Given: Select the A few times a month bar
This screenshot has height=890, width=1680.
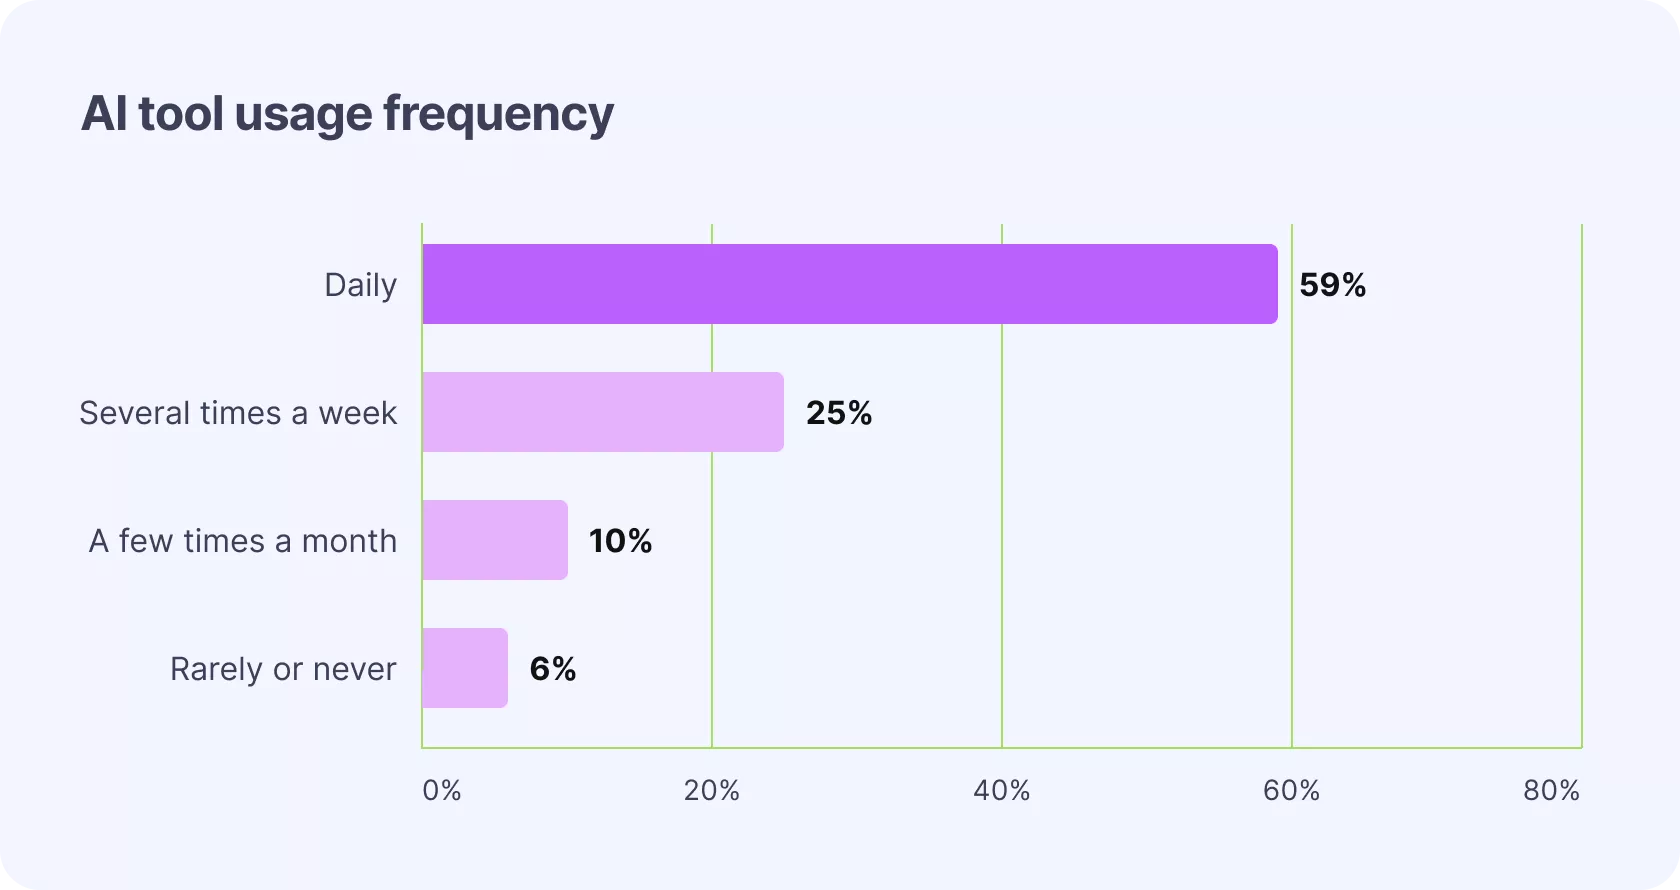Looking at the screenshot, I should pyautogui.click(x=494, y=540).
